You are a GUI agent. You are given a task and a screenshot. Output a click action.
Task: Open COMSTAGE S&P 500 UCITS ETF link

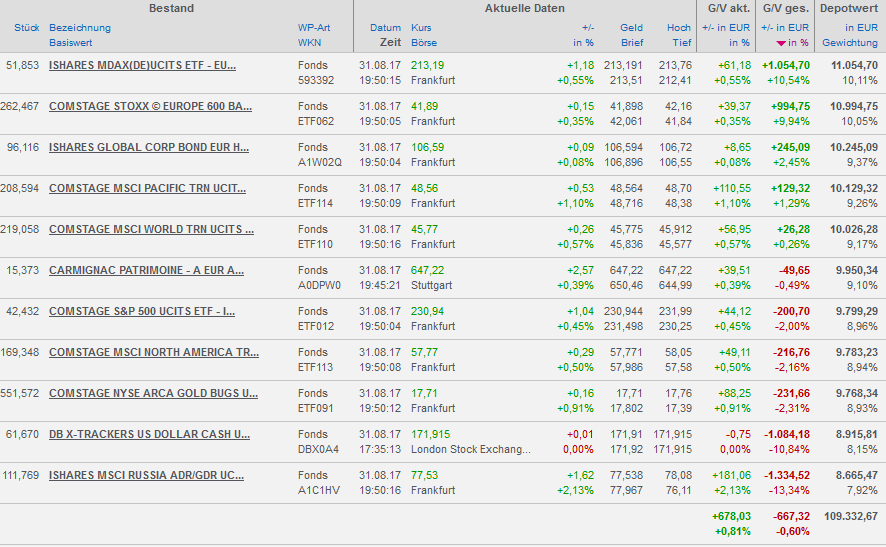tap(142, 311)
